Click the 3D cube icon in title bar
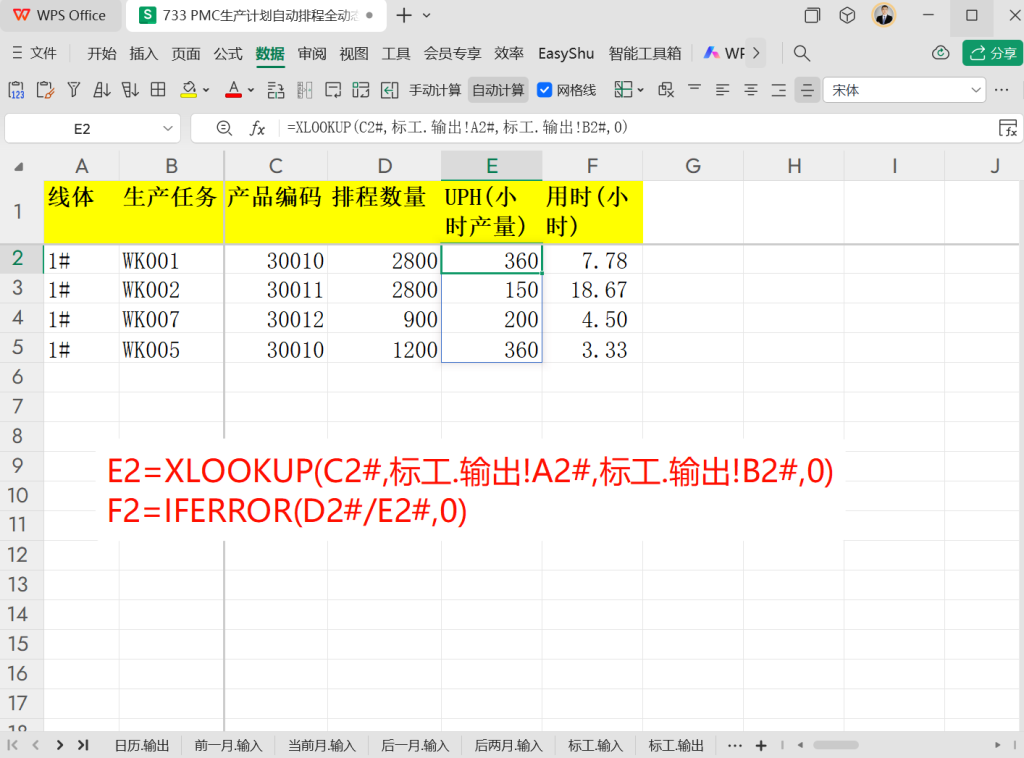 point(847,15)
